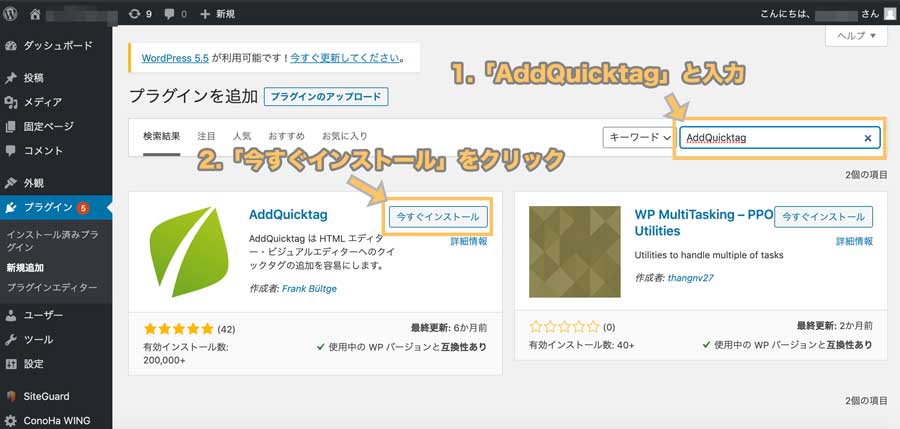
Task: Visit site via home icon
Action: click(x=36, y=14)
